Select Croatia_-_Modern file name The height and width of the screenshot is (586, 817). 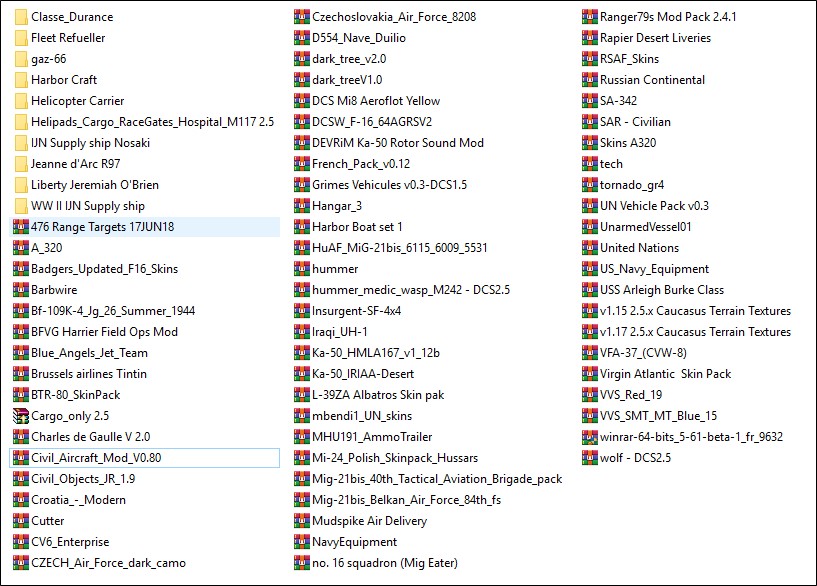(x=79, y=500)
